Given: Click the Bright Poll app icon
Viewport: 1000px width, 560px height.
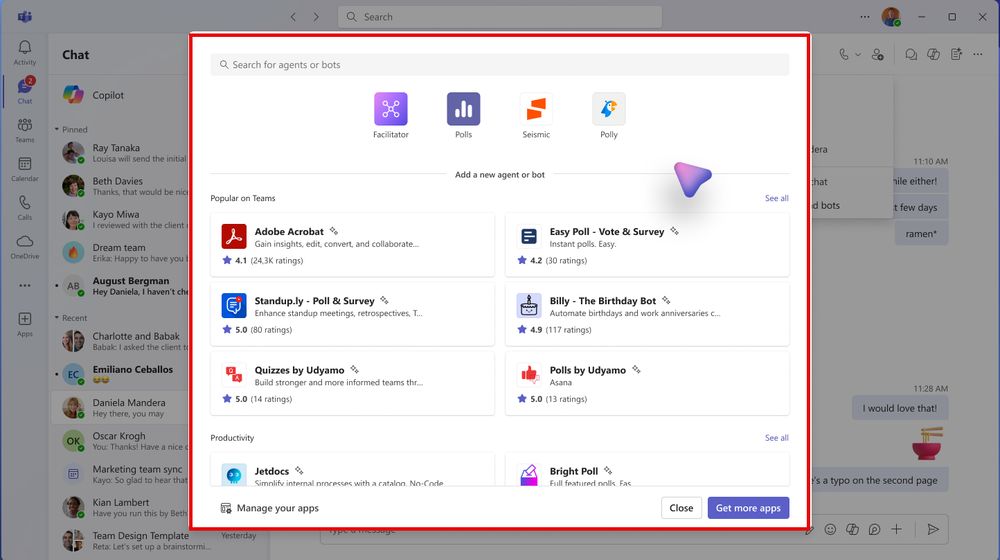Looking at the screenshot, I should point(529,475).
